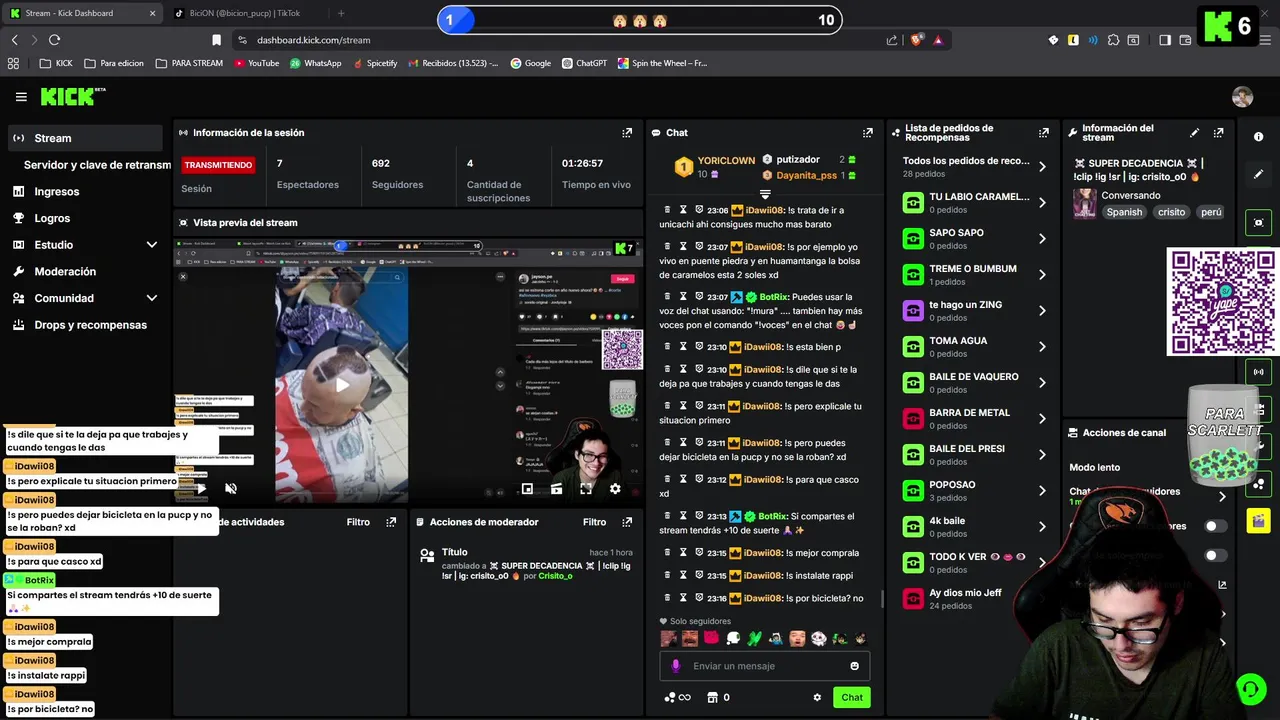Click username YORICLOWN in chat leaderboard

coord(726,160)
